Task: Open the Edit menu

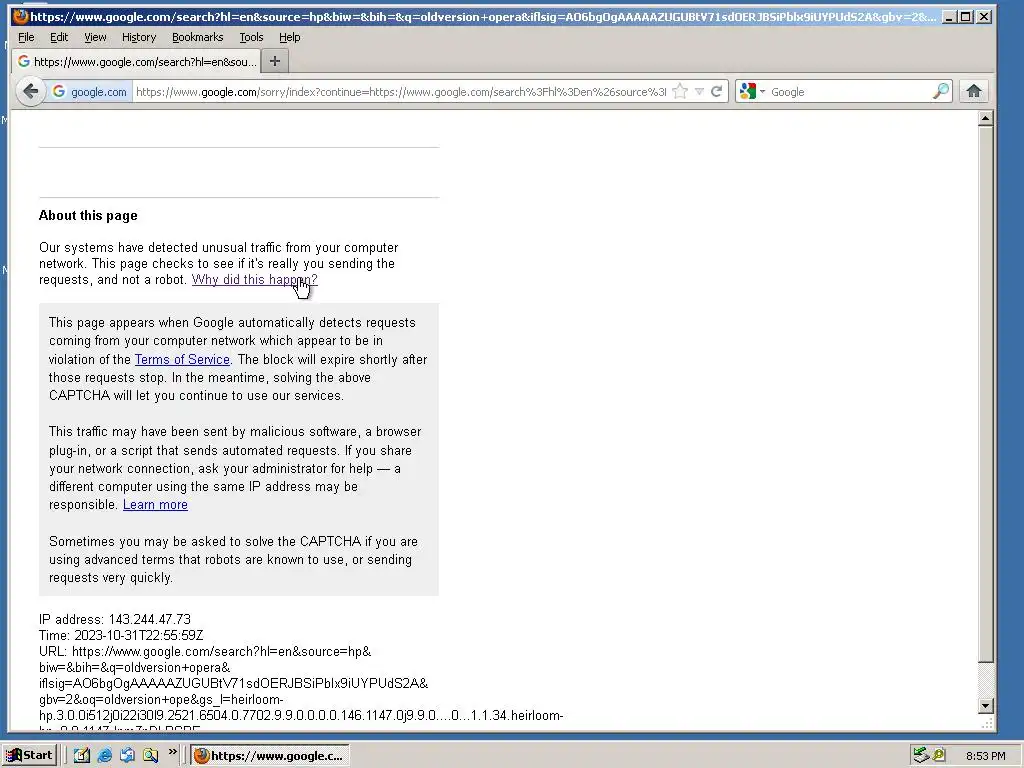Action: click(x=59, y=37)
